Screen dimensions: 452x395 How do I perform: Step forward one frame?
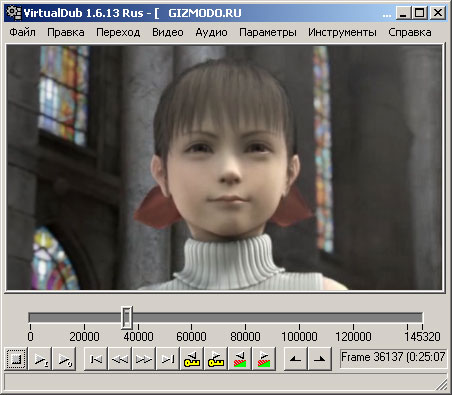click(x=144, y=359)
